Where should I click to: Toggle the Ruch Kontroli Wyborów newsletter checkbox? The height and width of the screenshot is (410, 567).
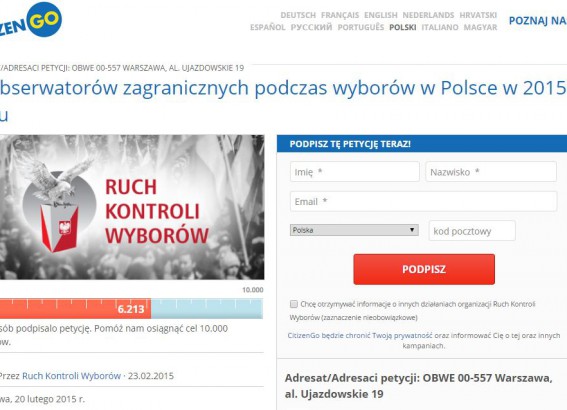(294, 304)
